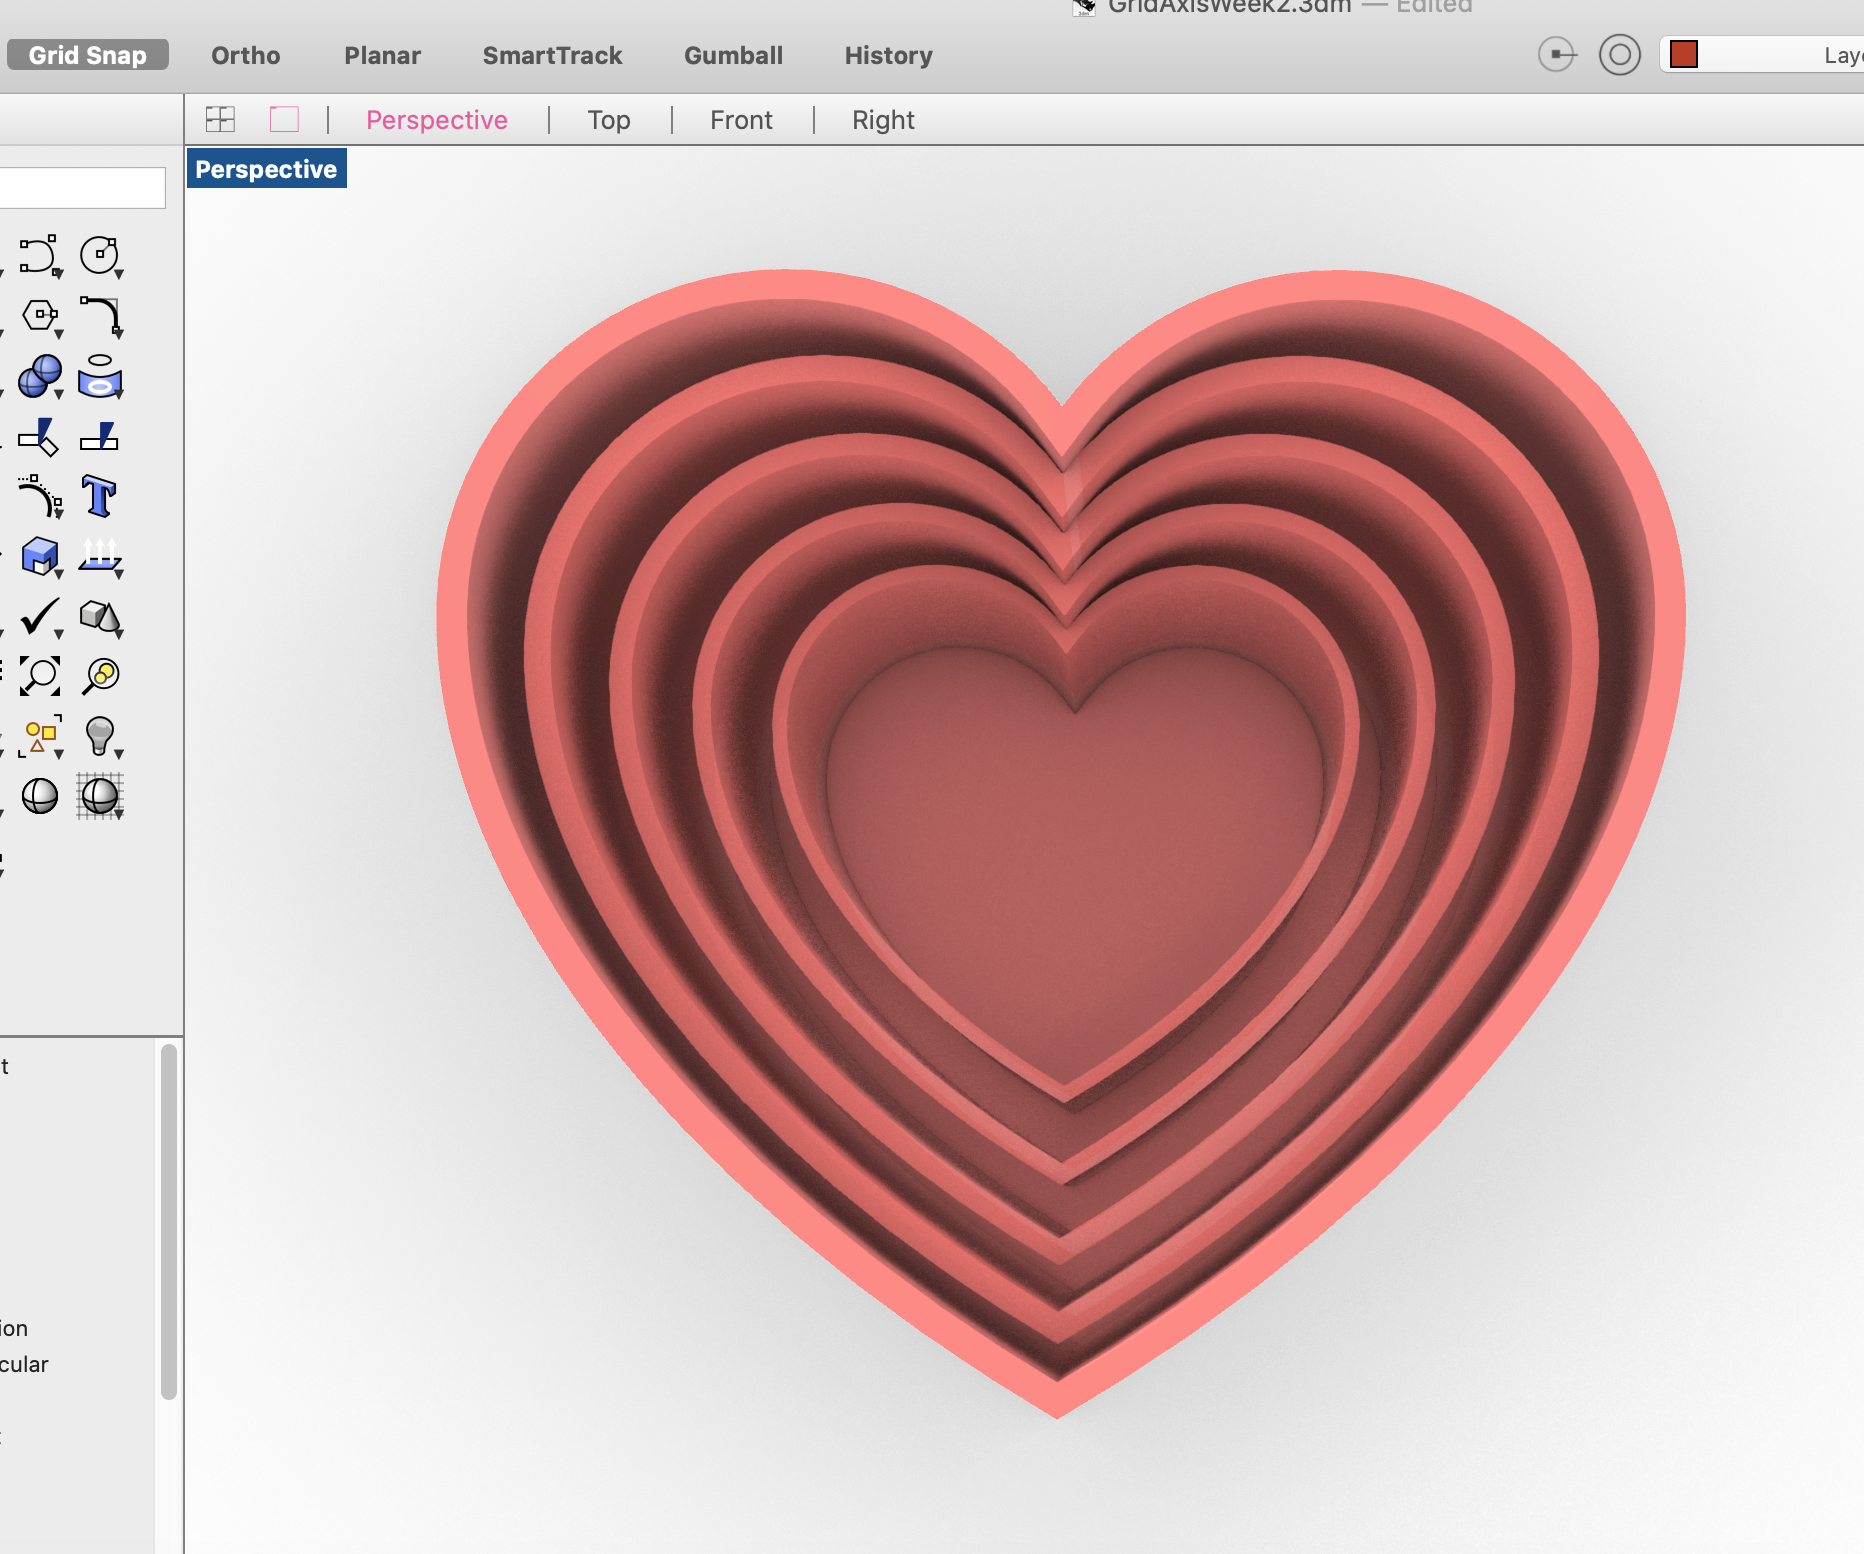Select the Zoom extents tool

[39, 676]
